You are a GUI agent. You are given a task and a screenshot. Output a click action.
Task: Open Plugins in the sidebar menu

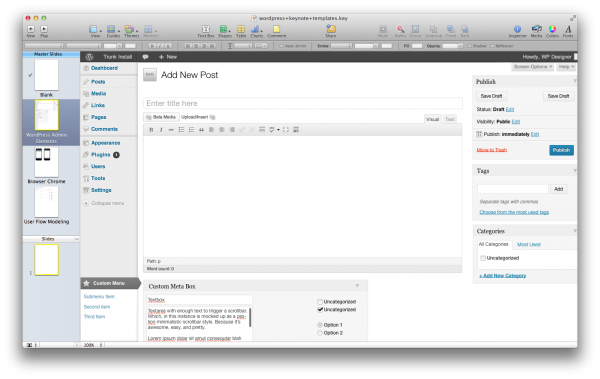click(x=101, y=155)
